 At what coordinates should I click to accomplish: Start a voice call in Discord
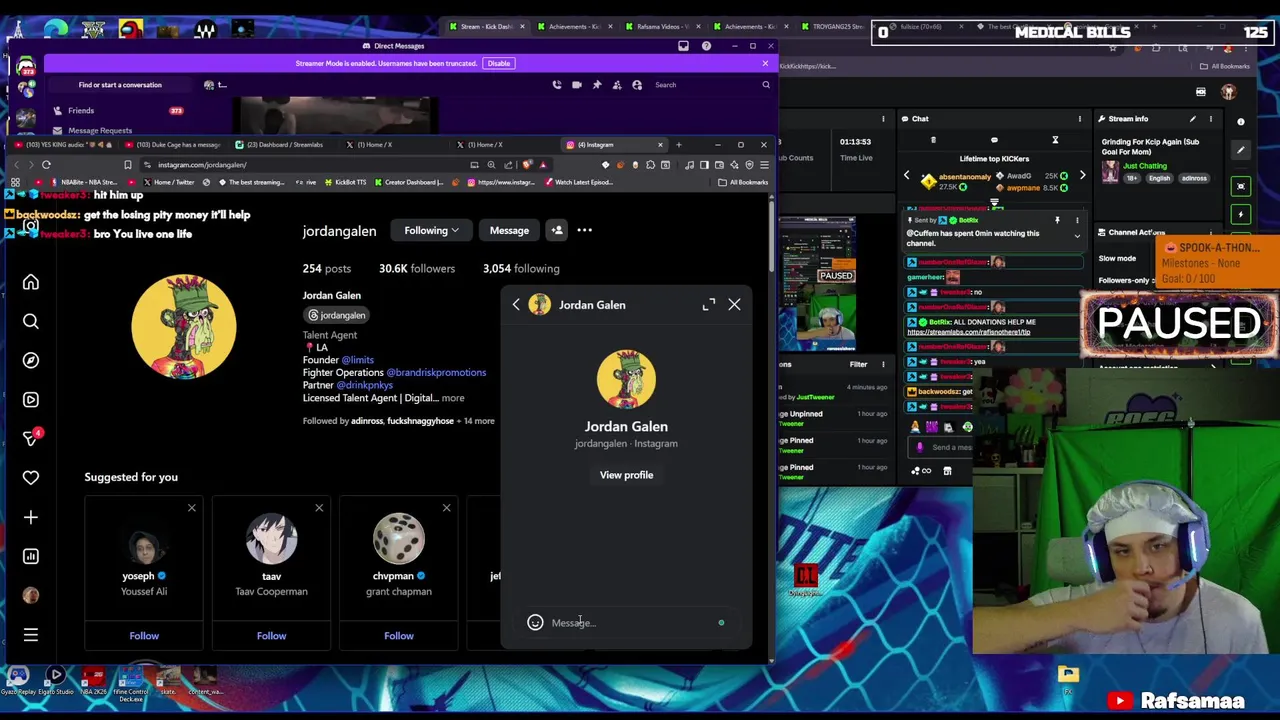click(557, 85)
